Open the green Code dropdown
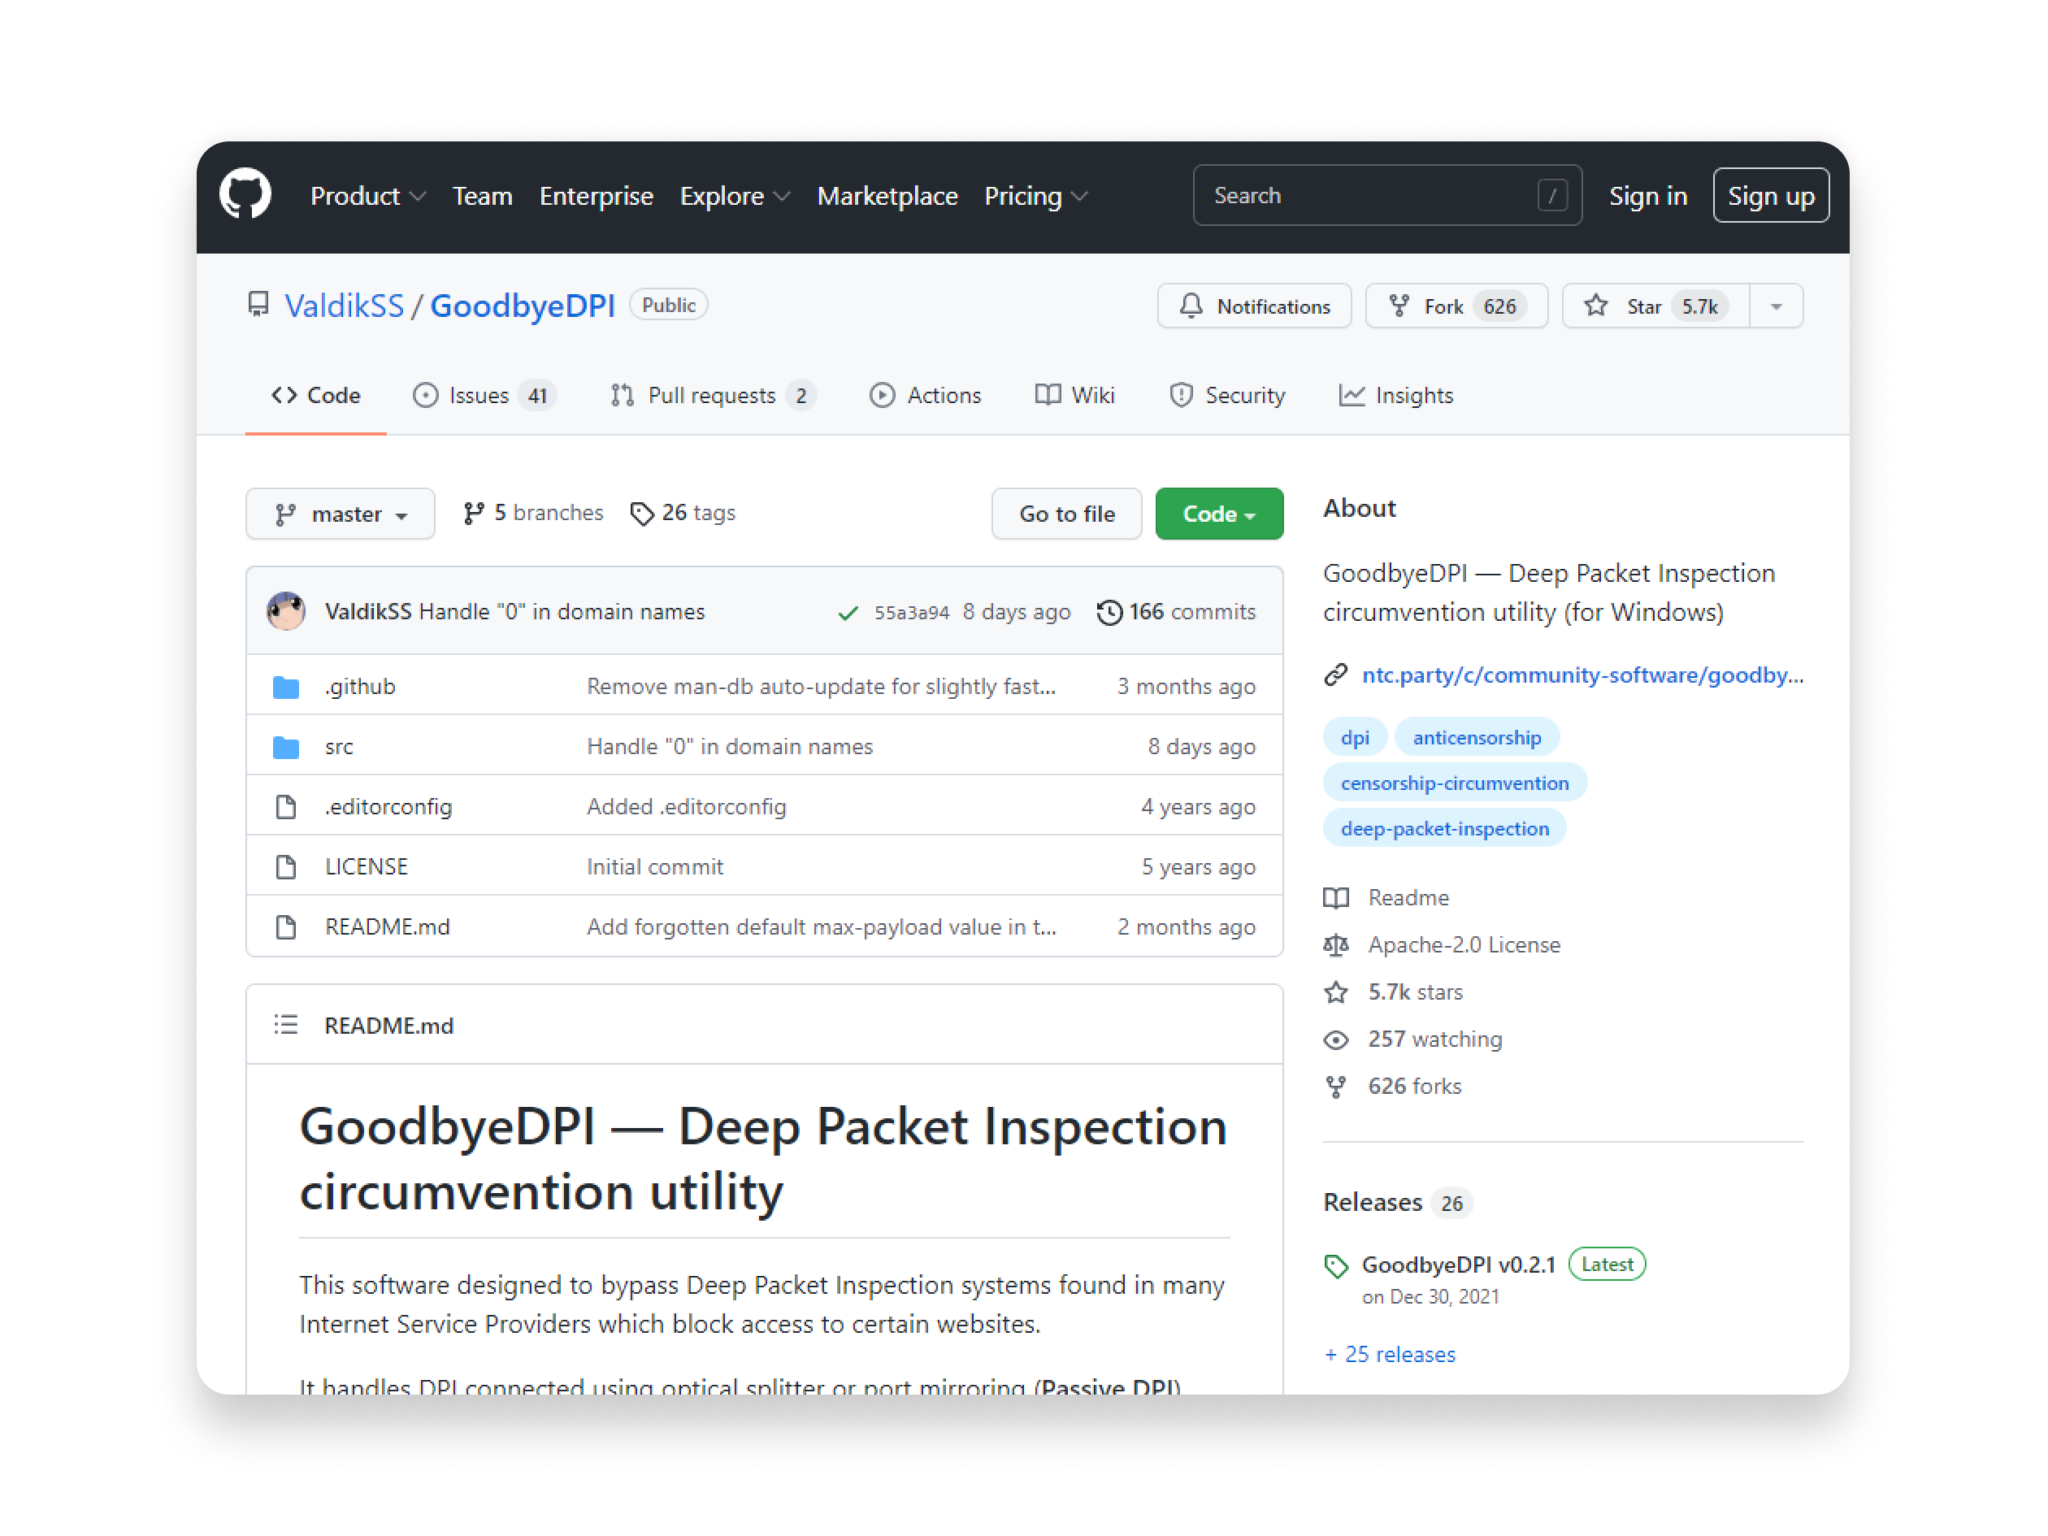 coord(1219,514)
